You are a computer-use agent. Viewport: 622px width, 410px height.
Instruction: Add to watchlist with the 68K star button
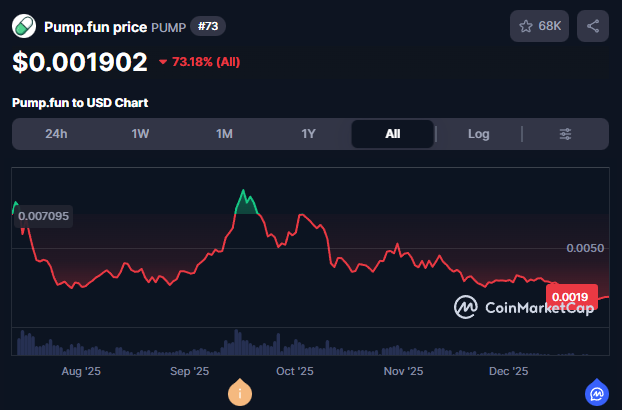539,26
